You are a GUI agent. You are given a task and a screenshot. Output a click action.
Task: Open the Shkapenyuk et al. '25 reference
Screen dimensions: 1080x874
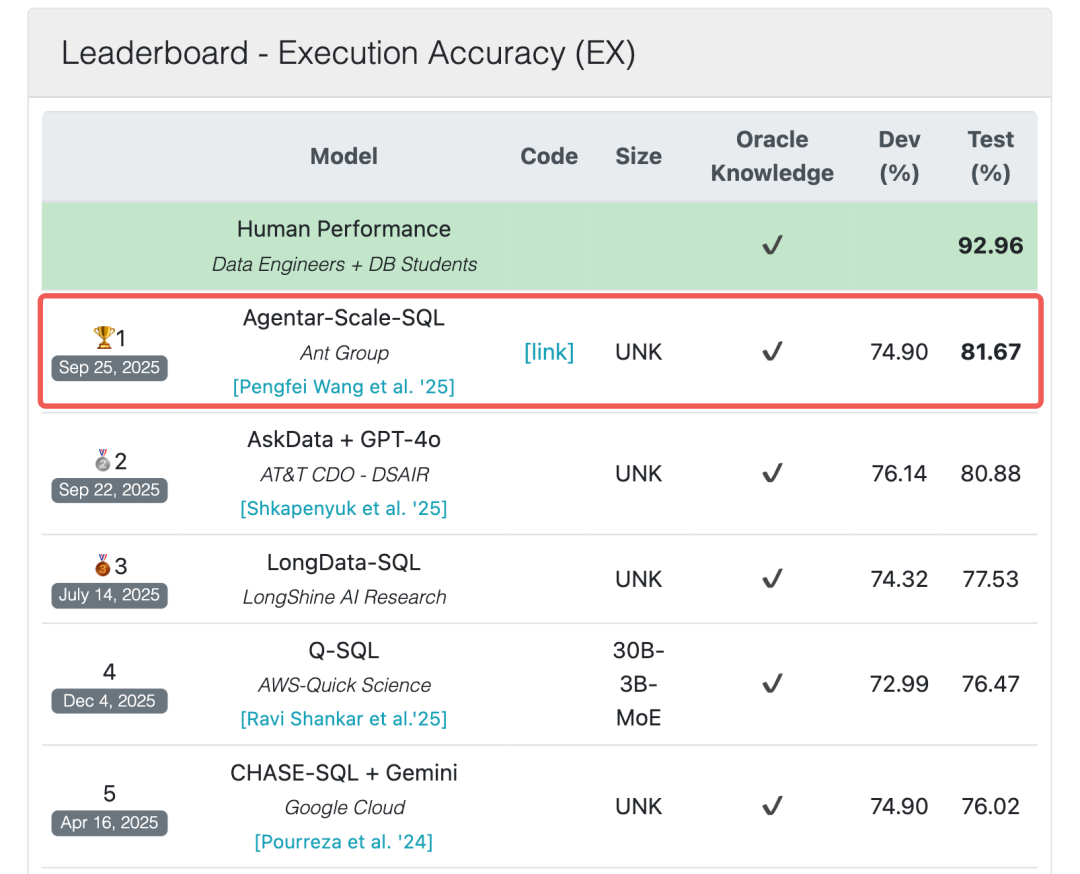pyautogui.click(x=343, y=509)
